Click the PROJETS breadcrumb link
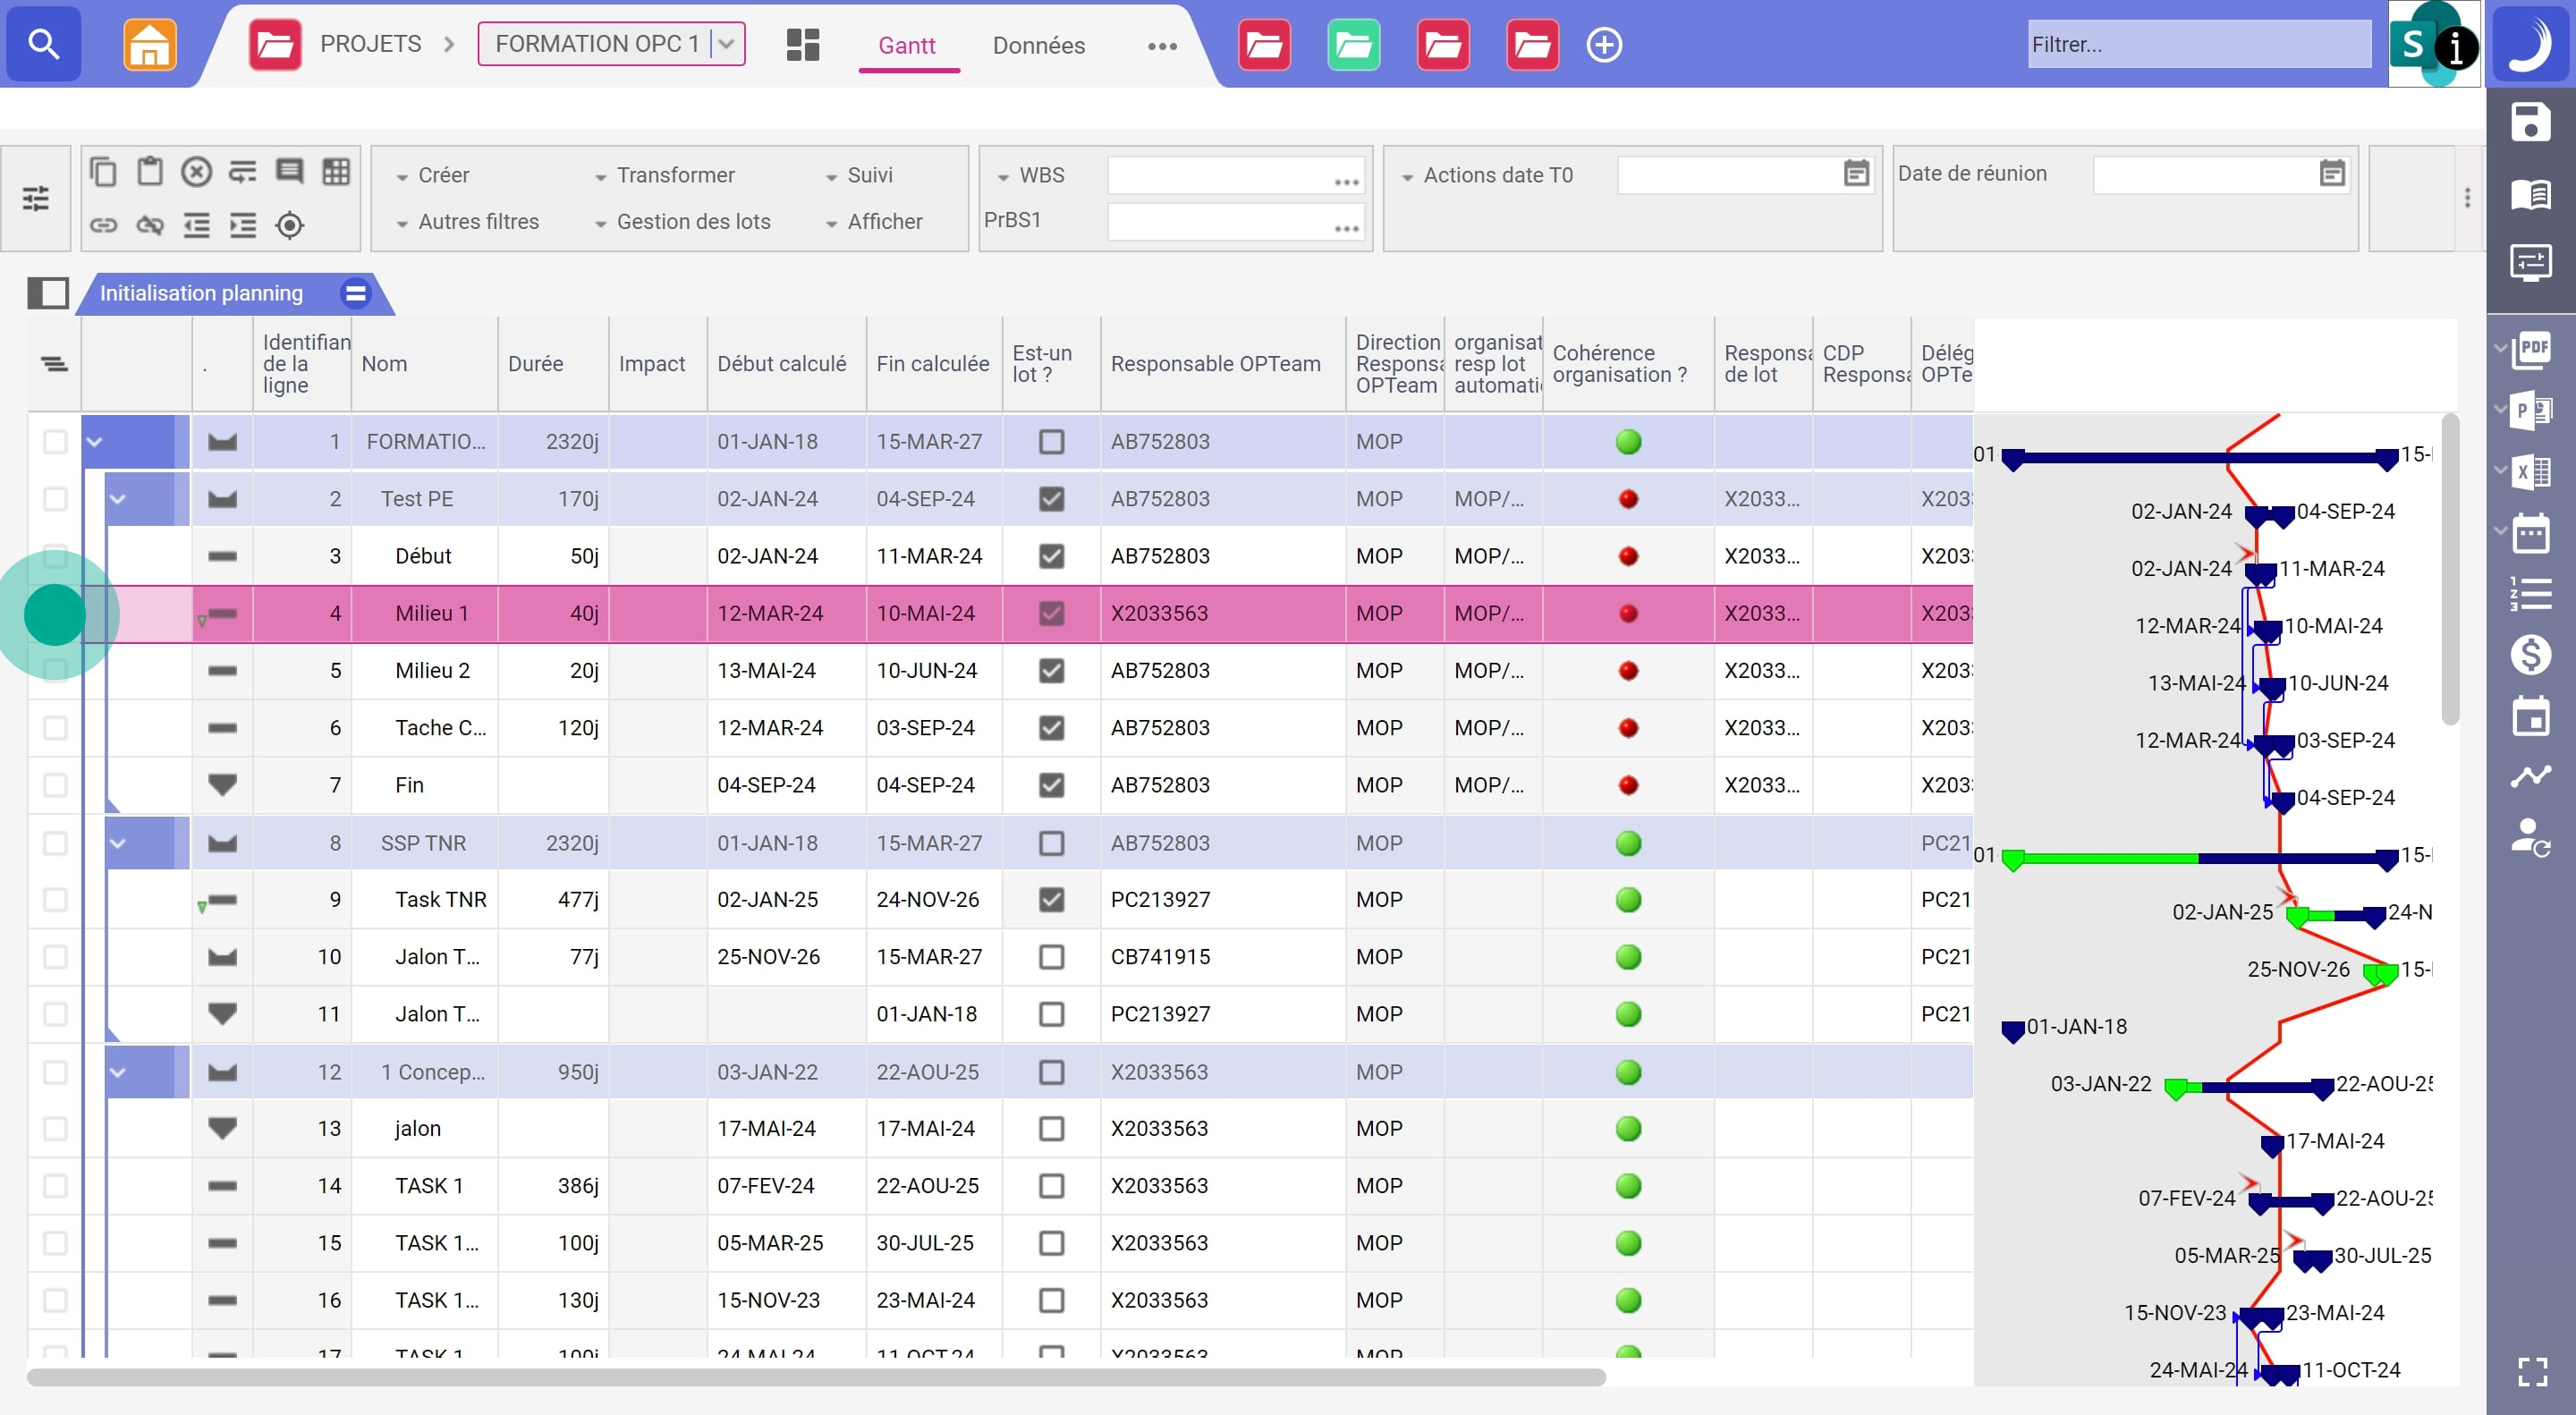 (x=370, y=44)
